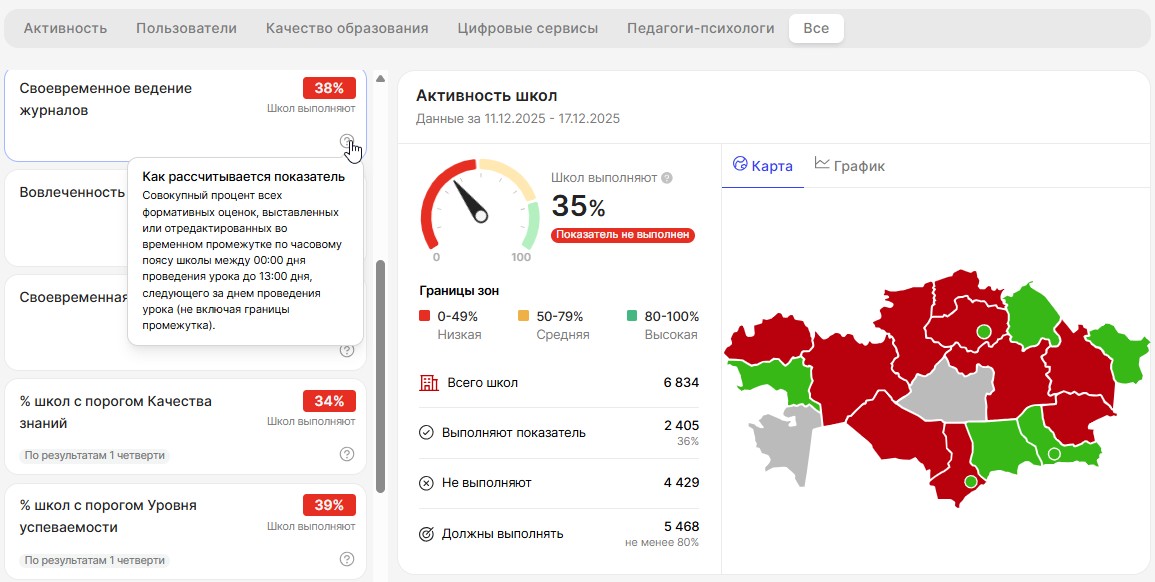1155x582 pixels.
Task: Click the Не выполняют cross icon
Action: coord(426,483)
